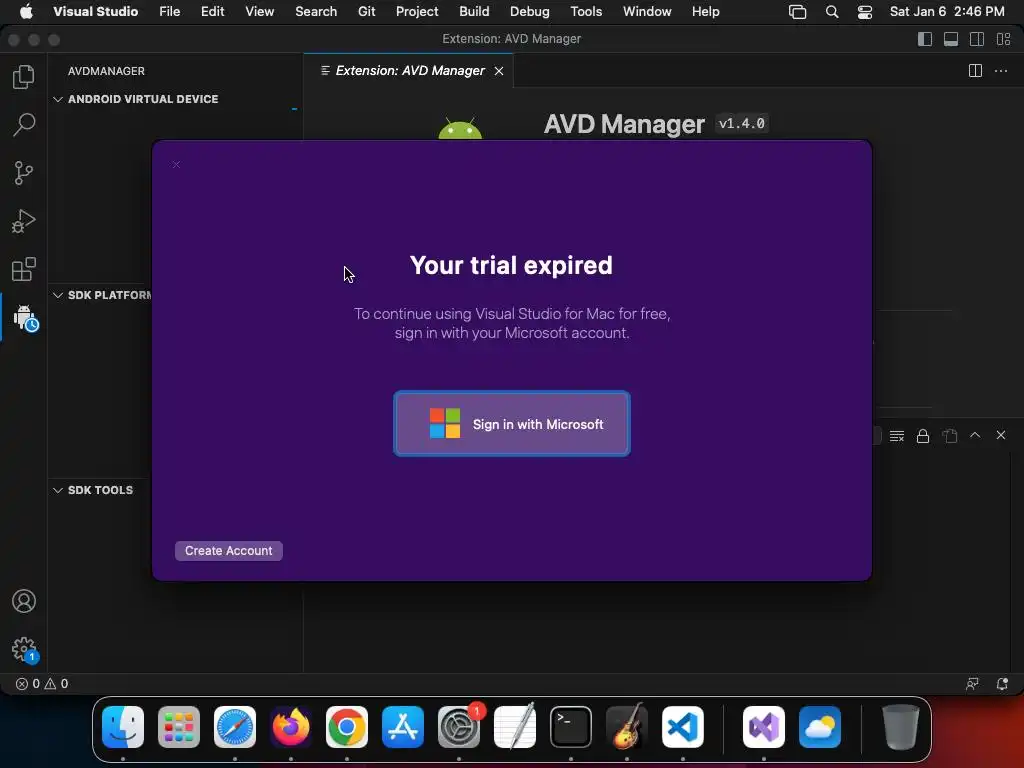The width and height of the screenshot is (1024, 768).
Task: Open Visual Studio Code from the Dock
Action: pos(683,727)
